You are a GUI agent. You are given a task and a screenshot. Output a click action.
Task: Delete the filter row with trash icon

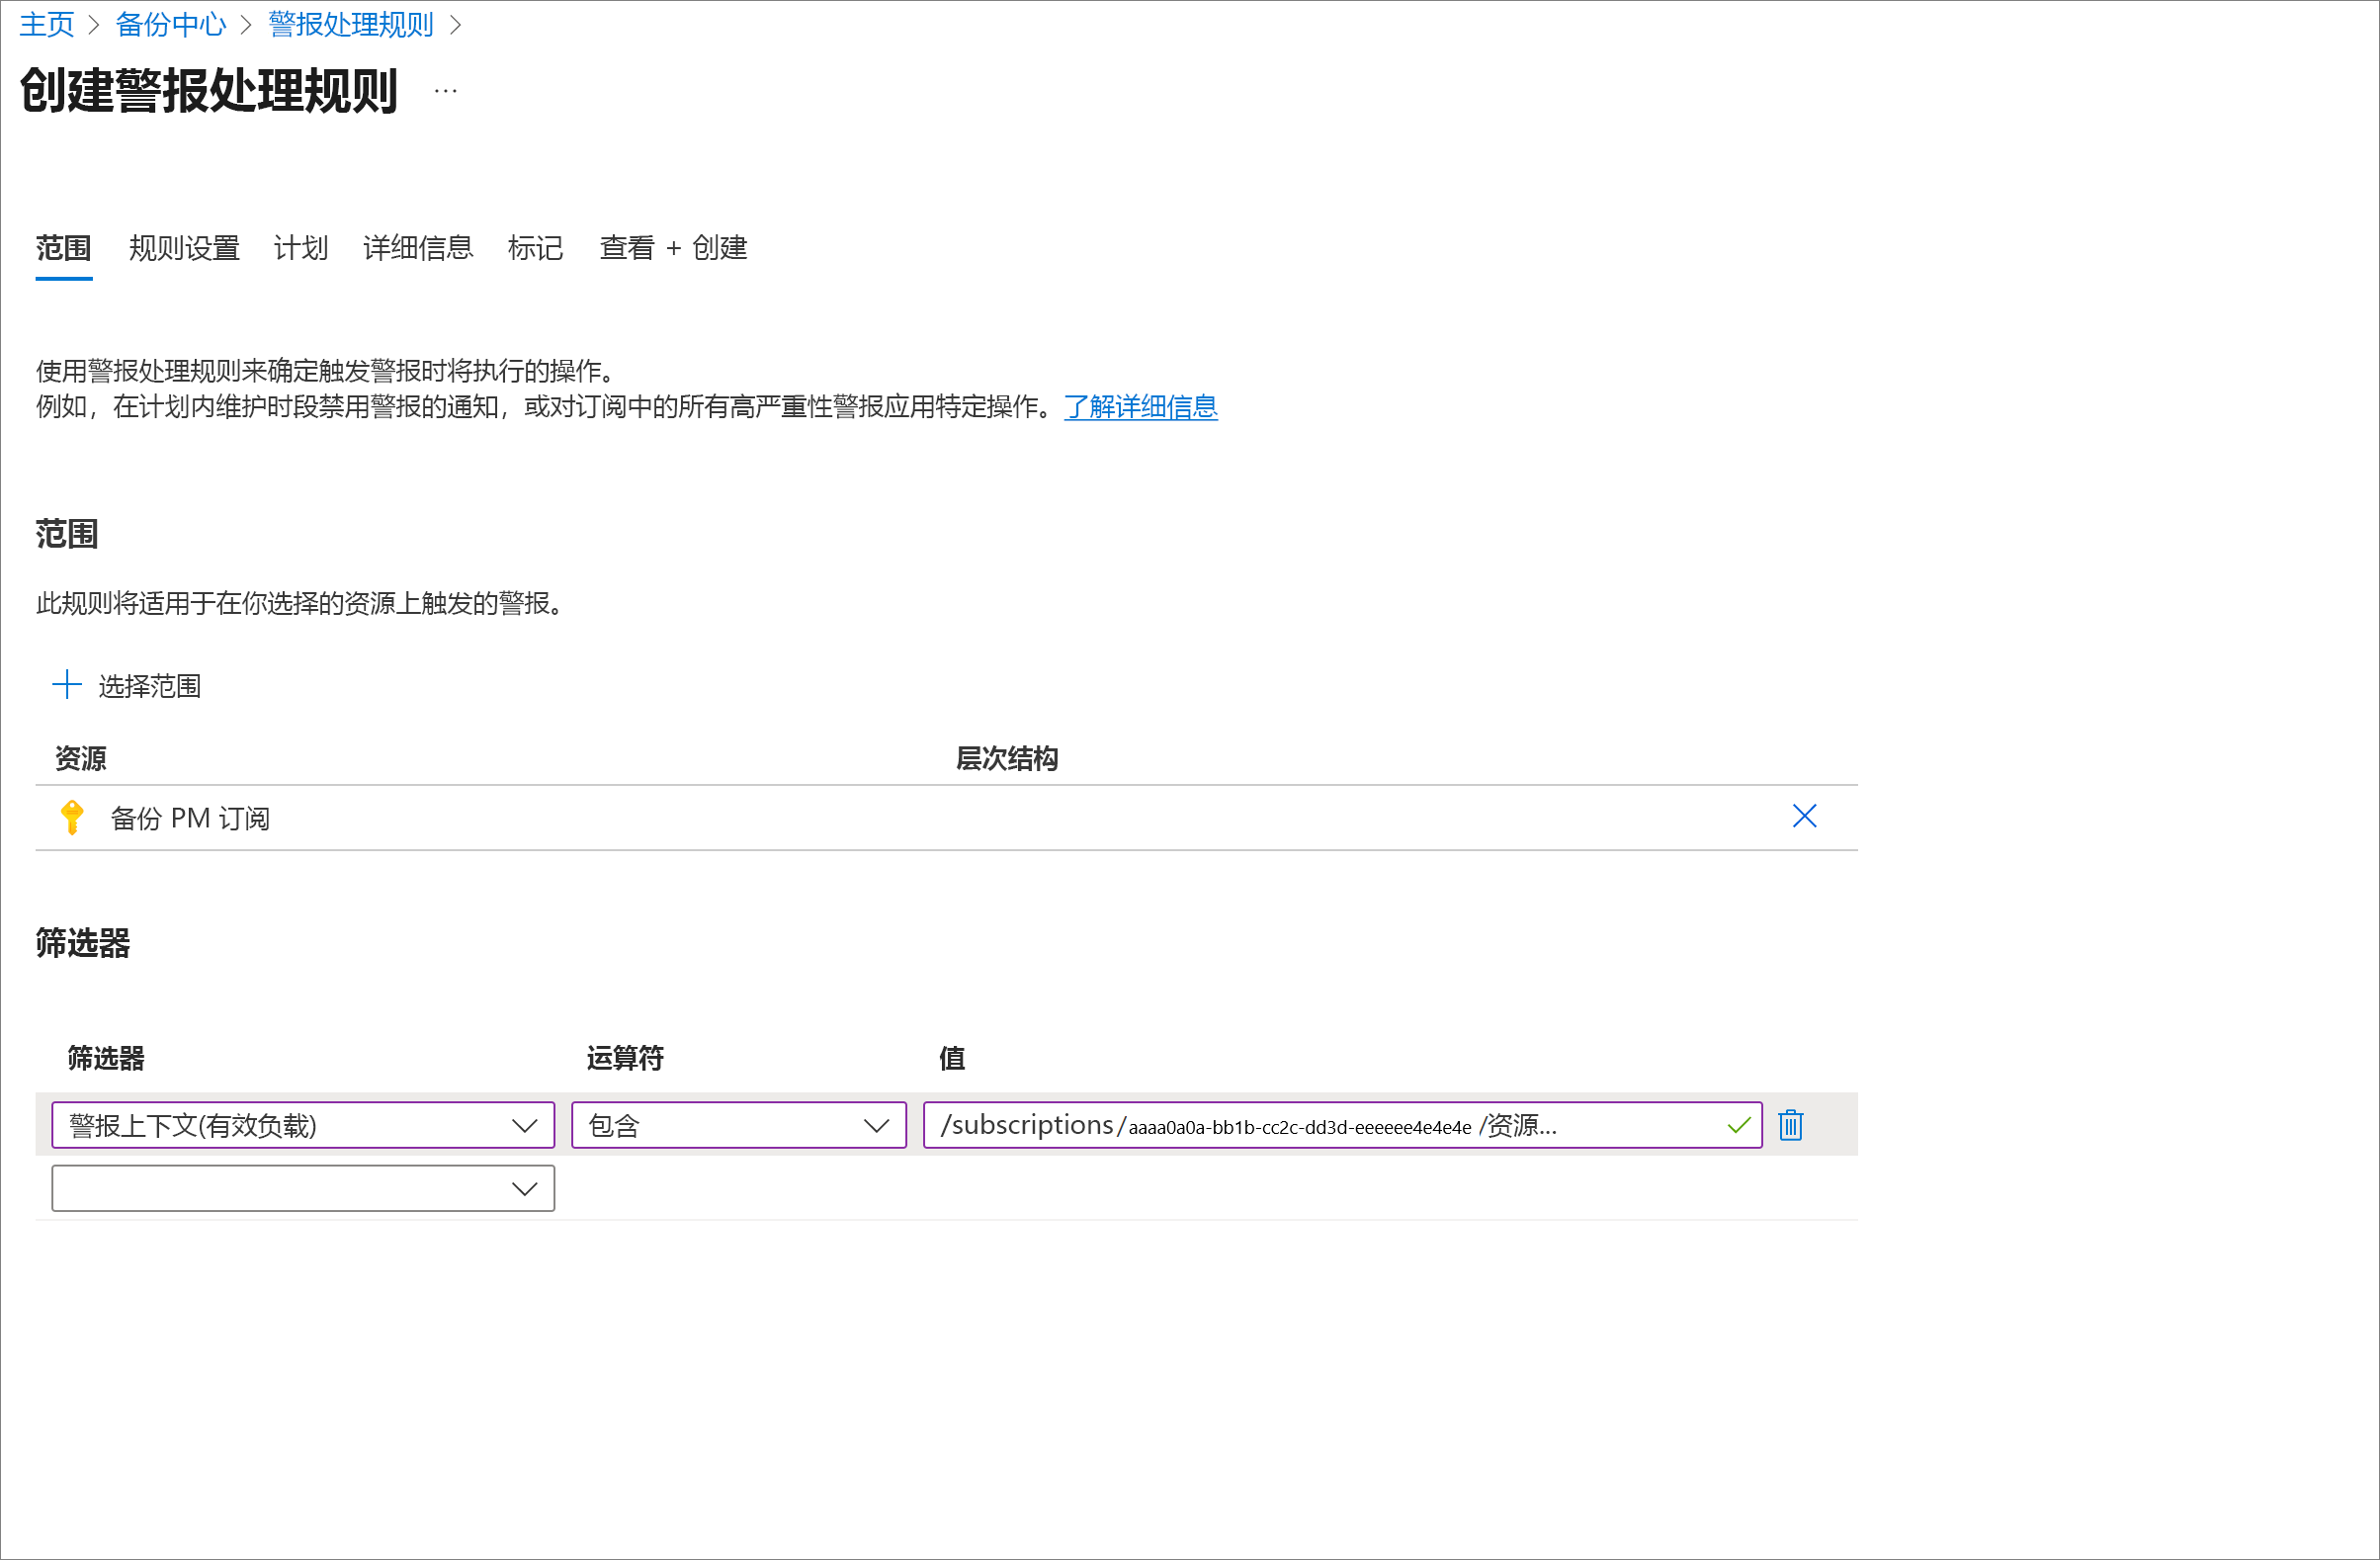pyautogui.click(x=1790, y=1125)
